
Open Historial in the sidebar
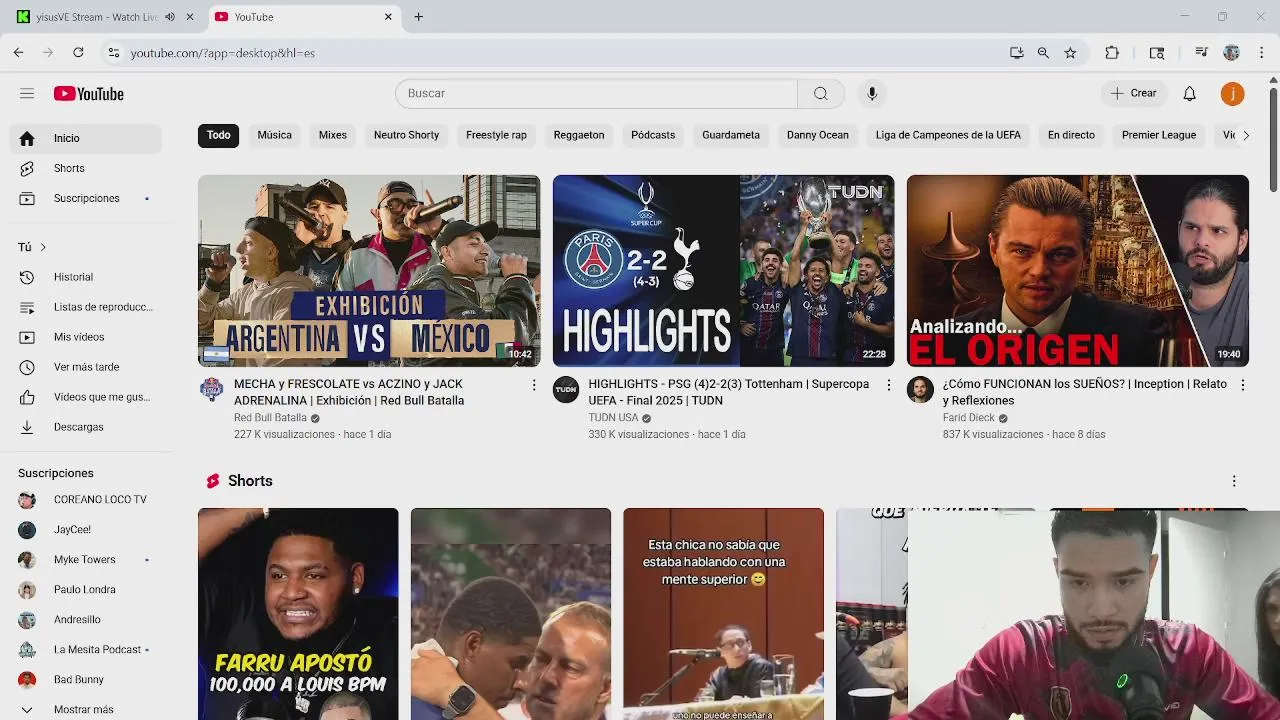pos(85,277)
